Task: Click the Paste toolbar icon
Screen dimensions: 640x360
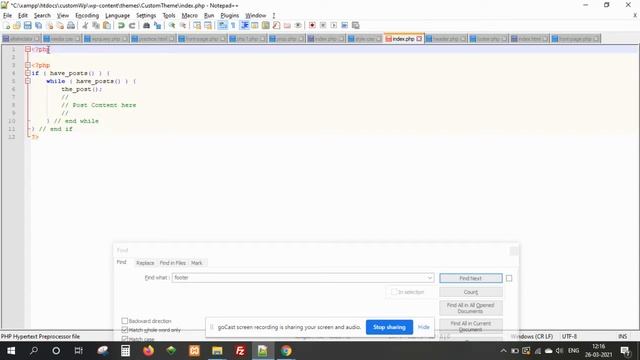Action: [x=107, y=26]
